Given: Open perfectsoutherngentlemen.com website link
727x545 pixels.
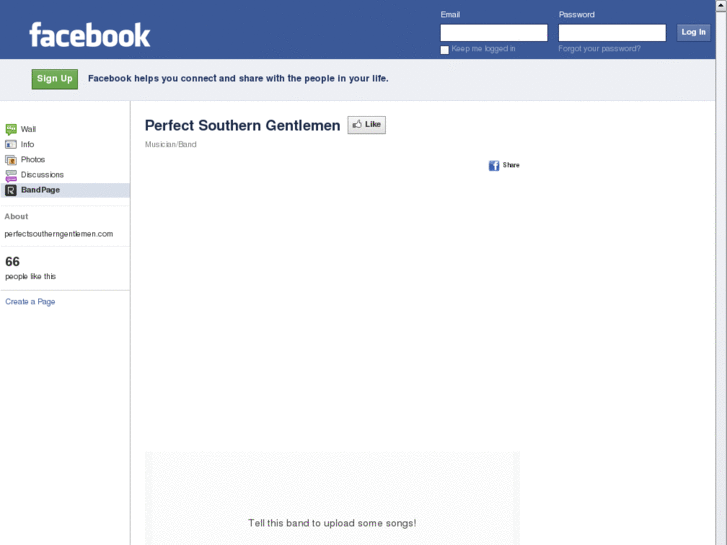Looking at the screenshot, I should (59, 234).
